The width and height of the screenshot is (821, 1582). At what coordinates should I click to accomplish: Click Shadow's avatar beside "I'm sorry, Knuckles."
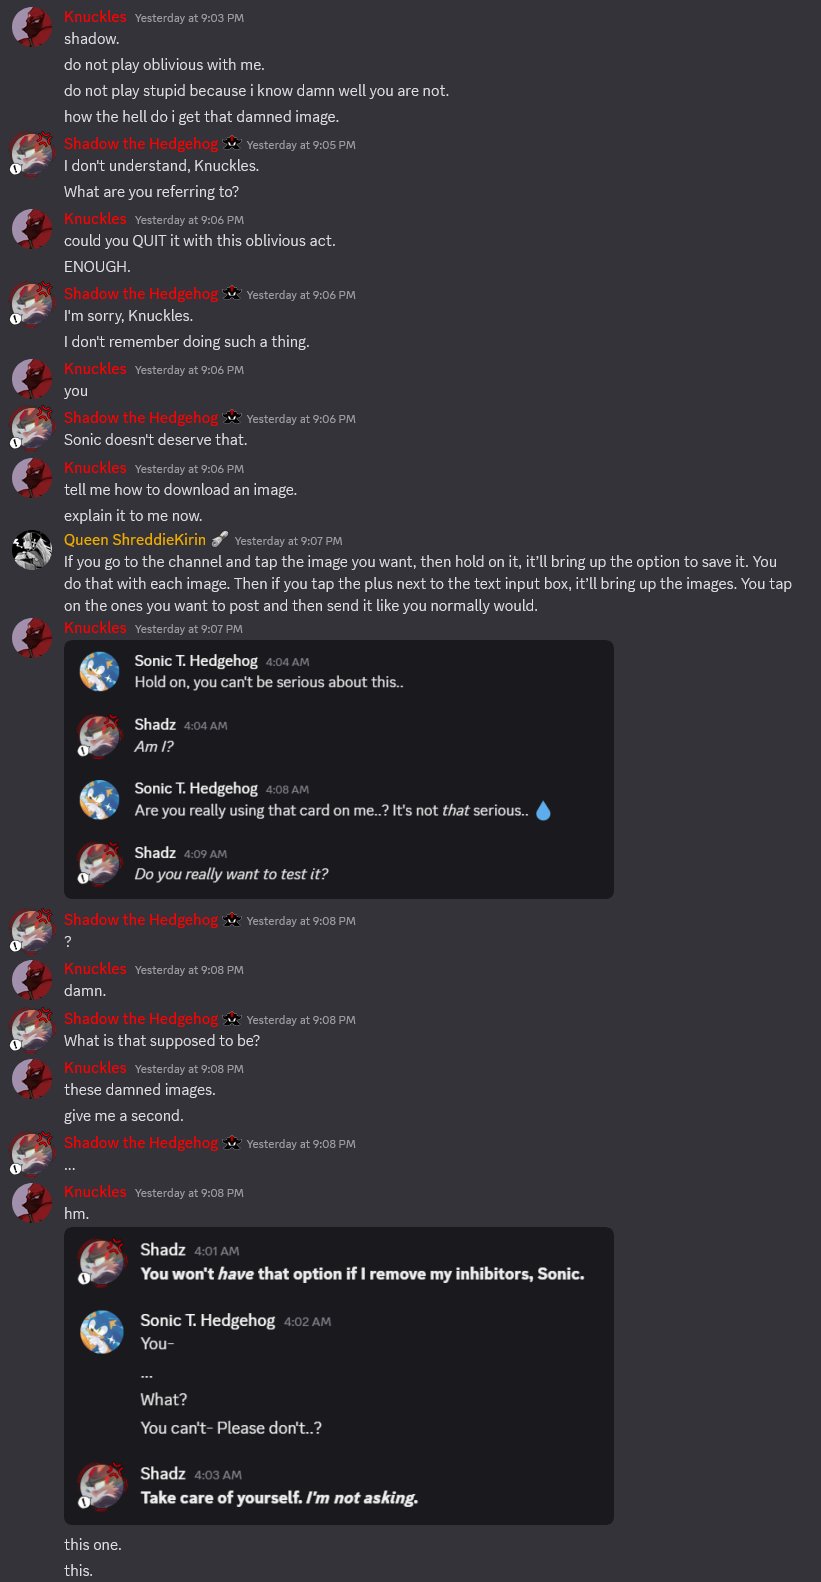click(32, 305)
